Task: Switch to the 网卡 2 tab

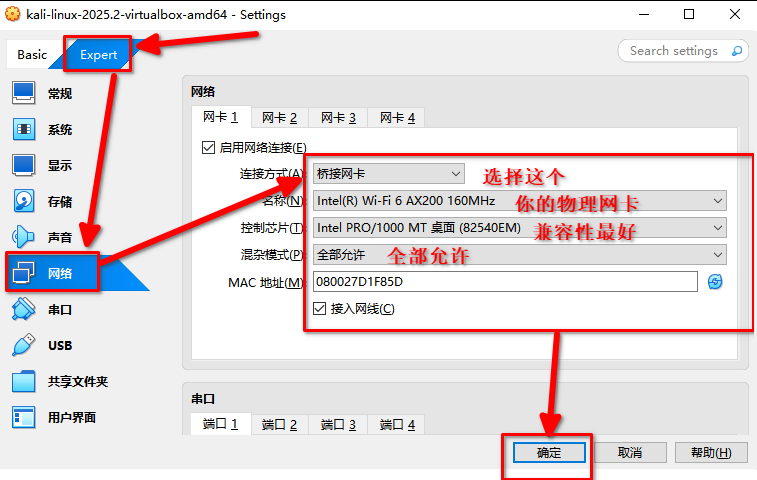Action: tap(278, 118)
